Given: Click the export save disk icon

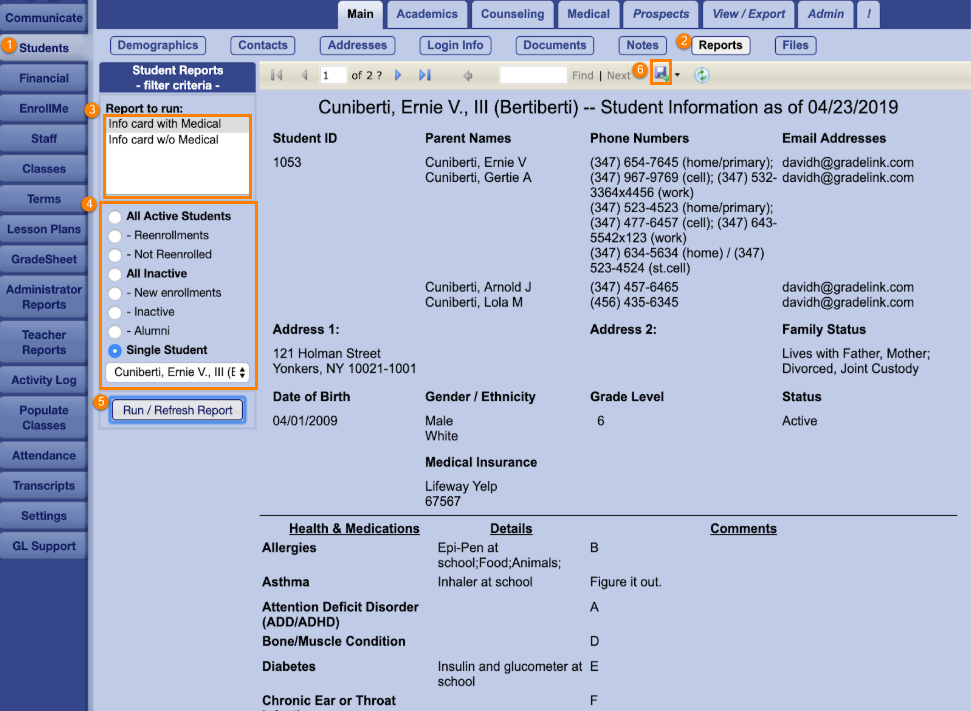Looking at the screenshot, I should point(661,74).
